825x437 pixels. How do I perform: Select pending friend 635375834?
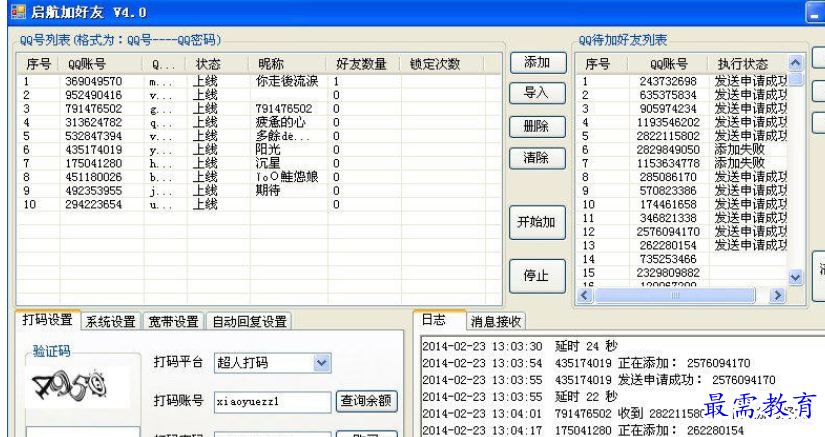click(x=682, y=95)
